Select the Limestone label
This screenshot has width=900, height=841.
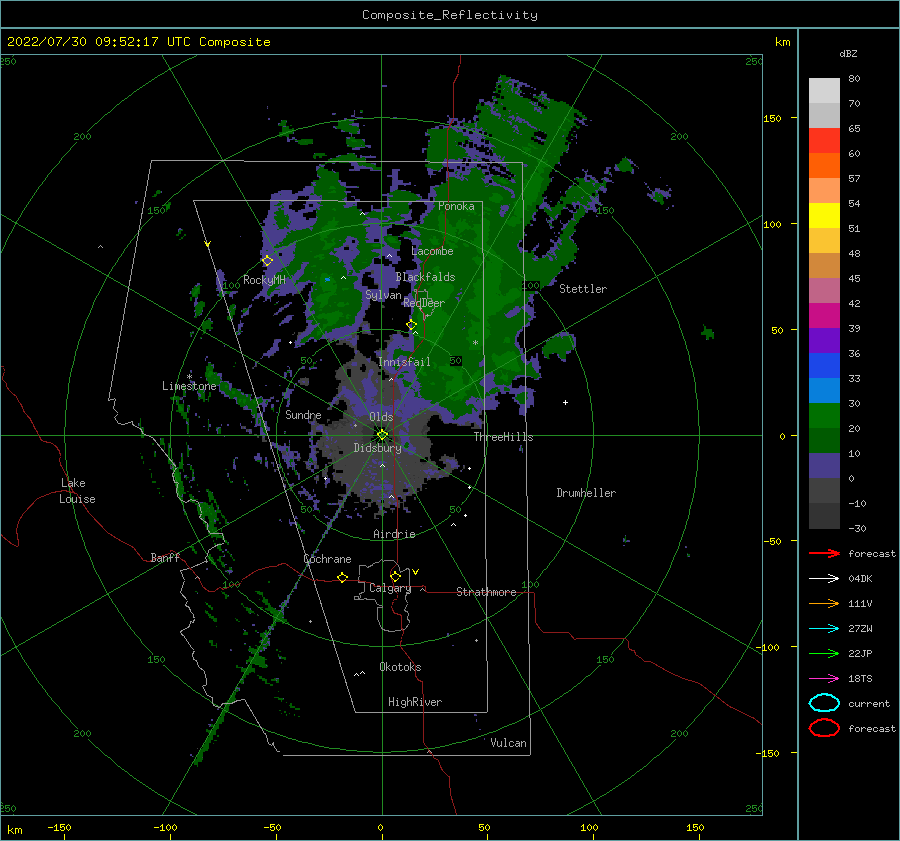189,386
